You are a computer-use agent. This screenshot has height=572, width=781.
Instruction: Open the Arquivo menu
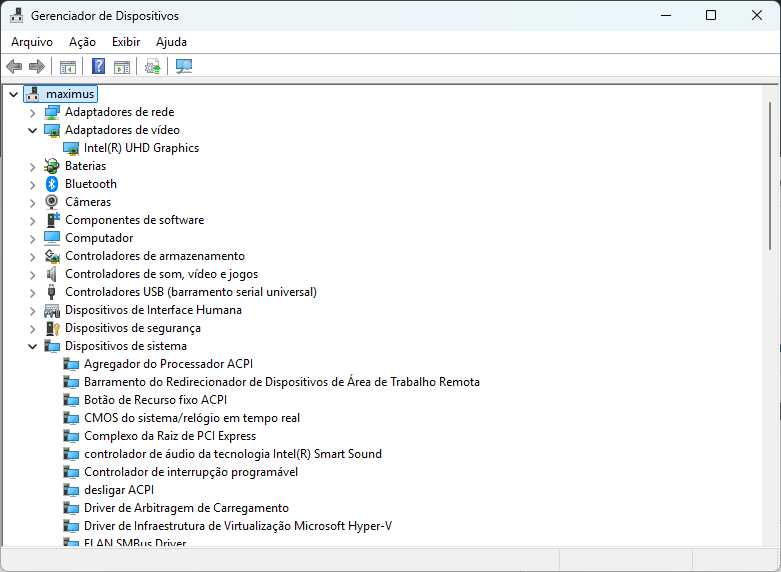[32, 42]
